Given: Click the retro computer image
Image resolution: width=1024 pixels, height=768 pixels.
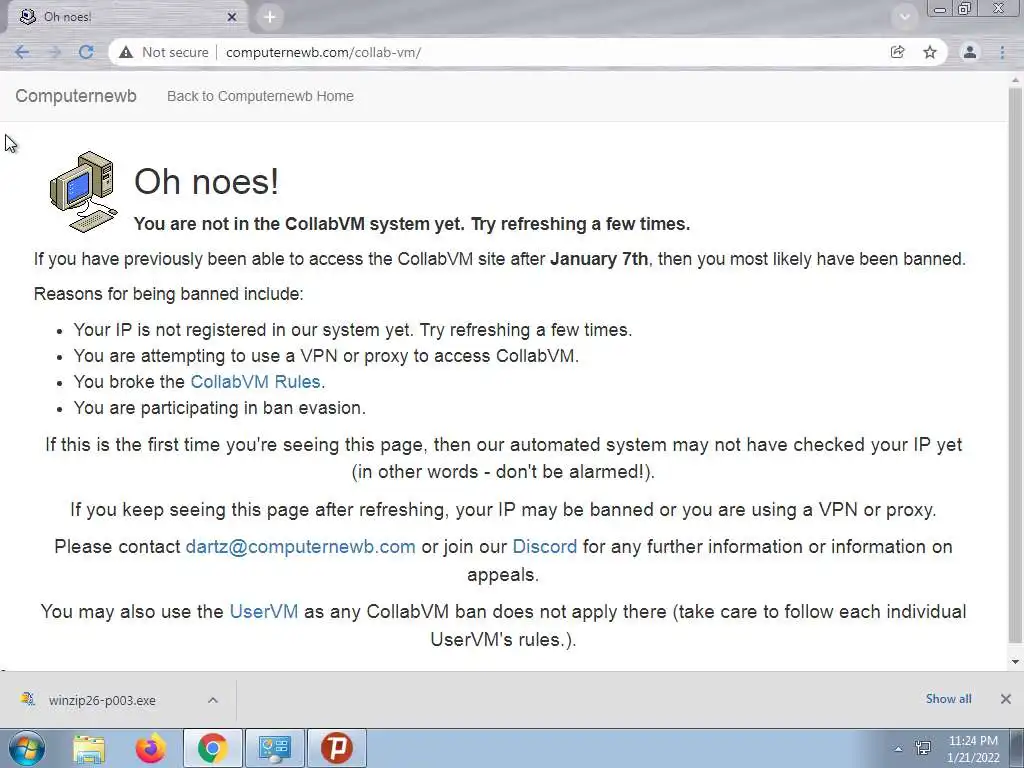Looking at the screenshot, I should point(84,191).
